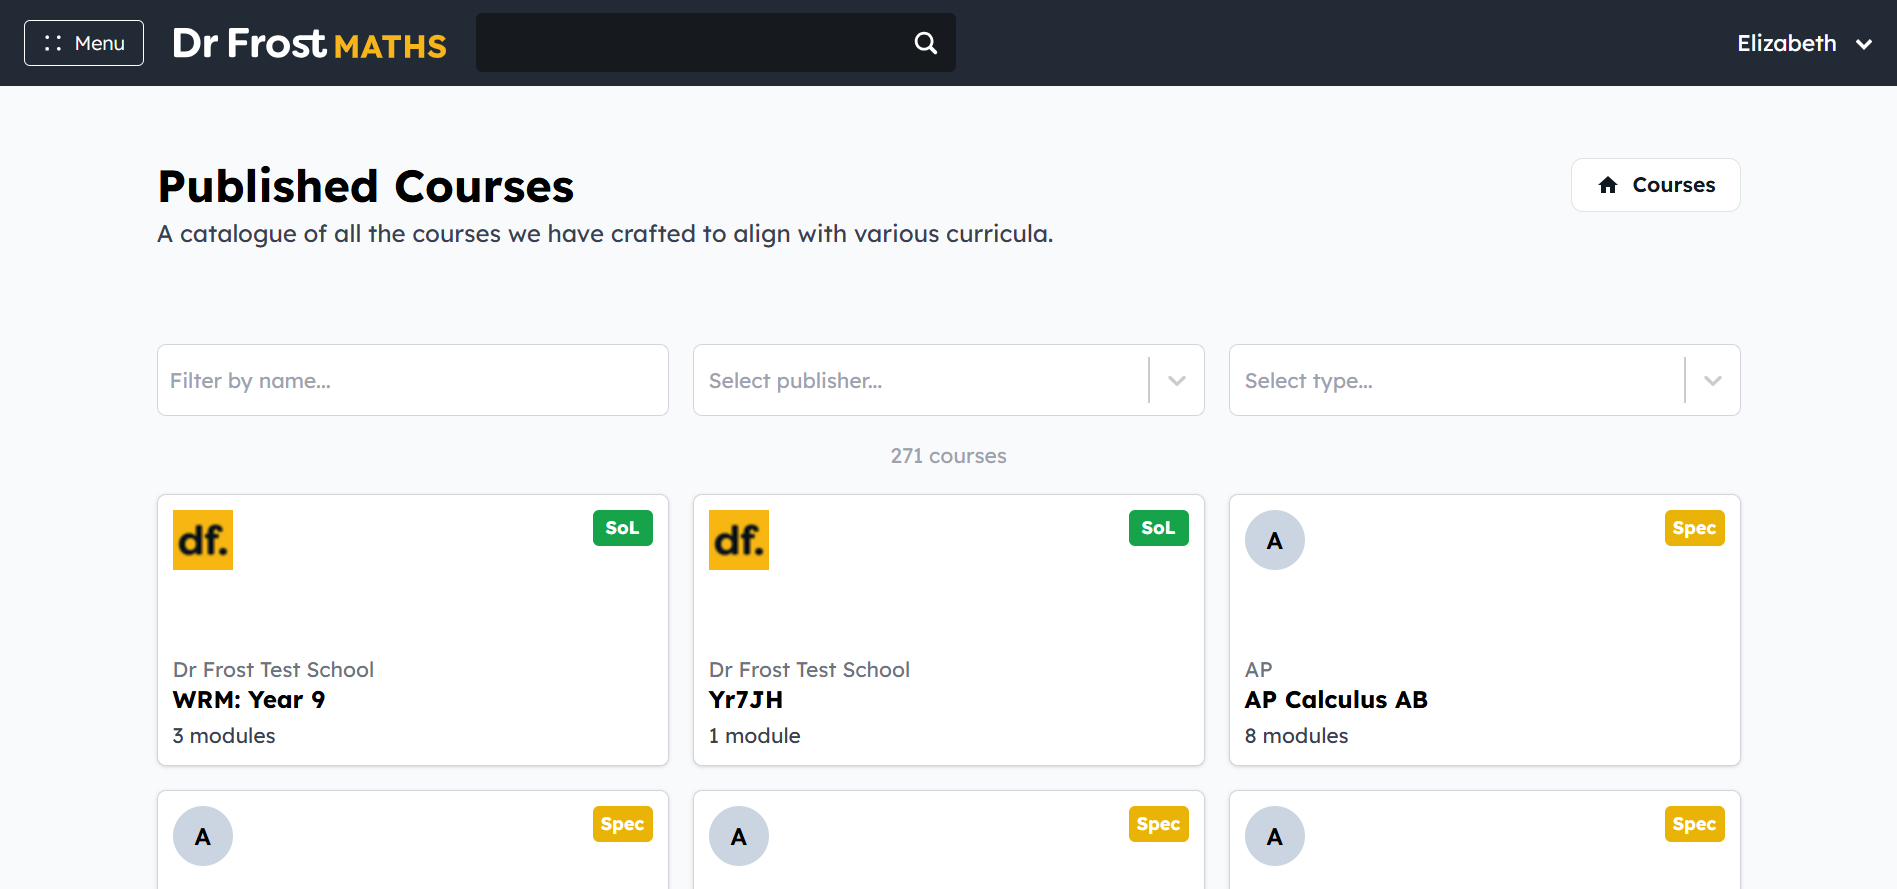Open the WRM: Year 9 course
Image resolution: width=1897 pixels, height=889 pixels.
click(x=249, y=700)
